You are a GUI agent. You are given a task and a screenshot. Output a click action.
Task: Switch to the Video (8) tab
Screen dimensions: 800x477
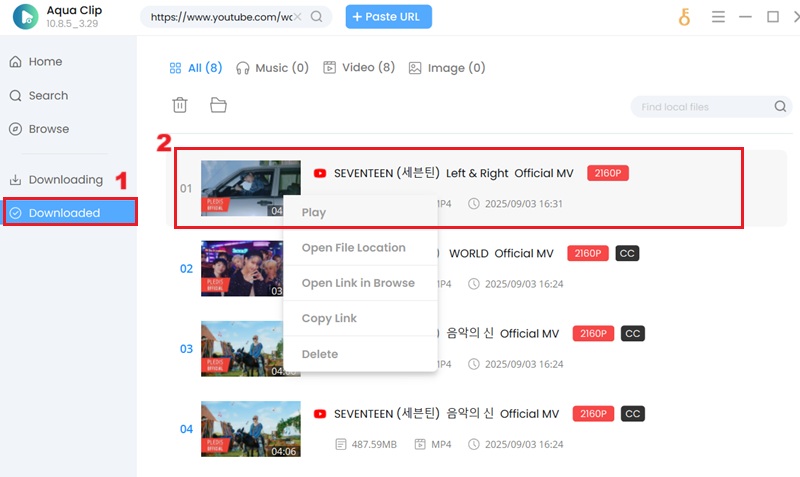pos(359,68)
